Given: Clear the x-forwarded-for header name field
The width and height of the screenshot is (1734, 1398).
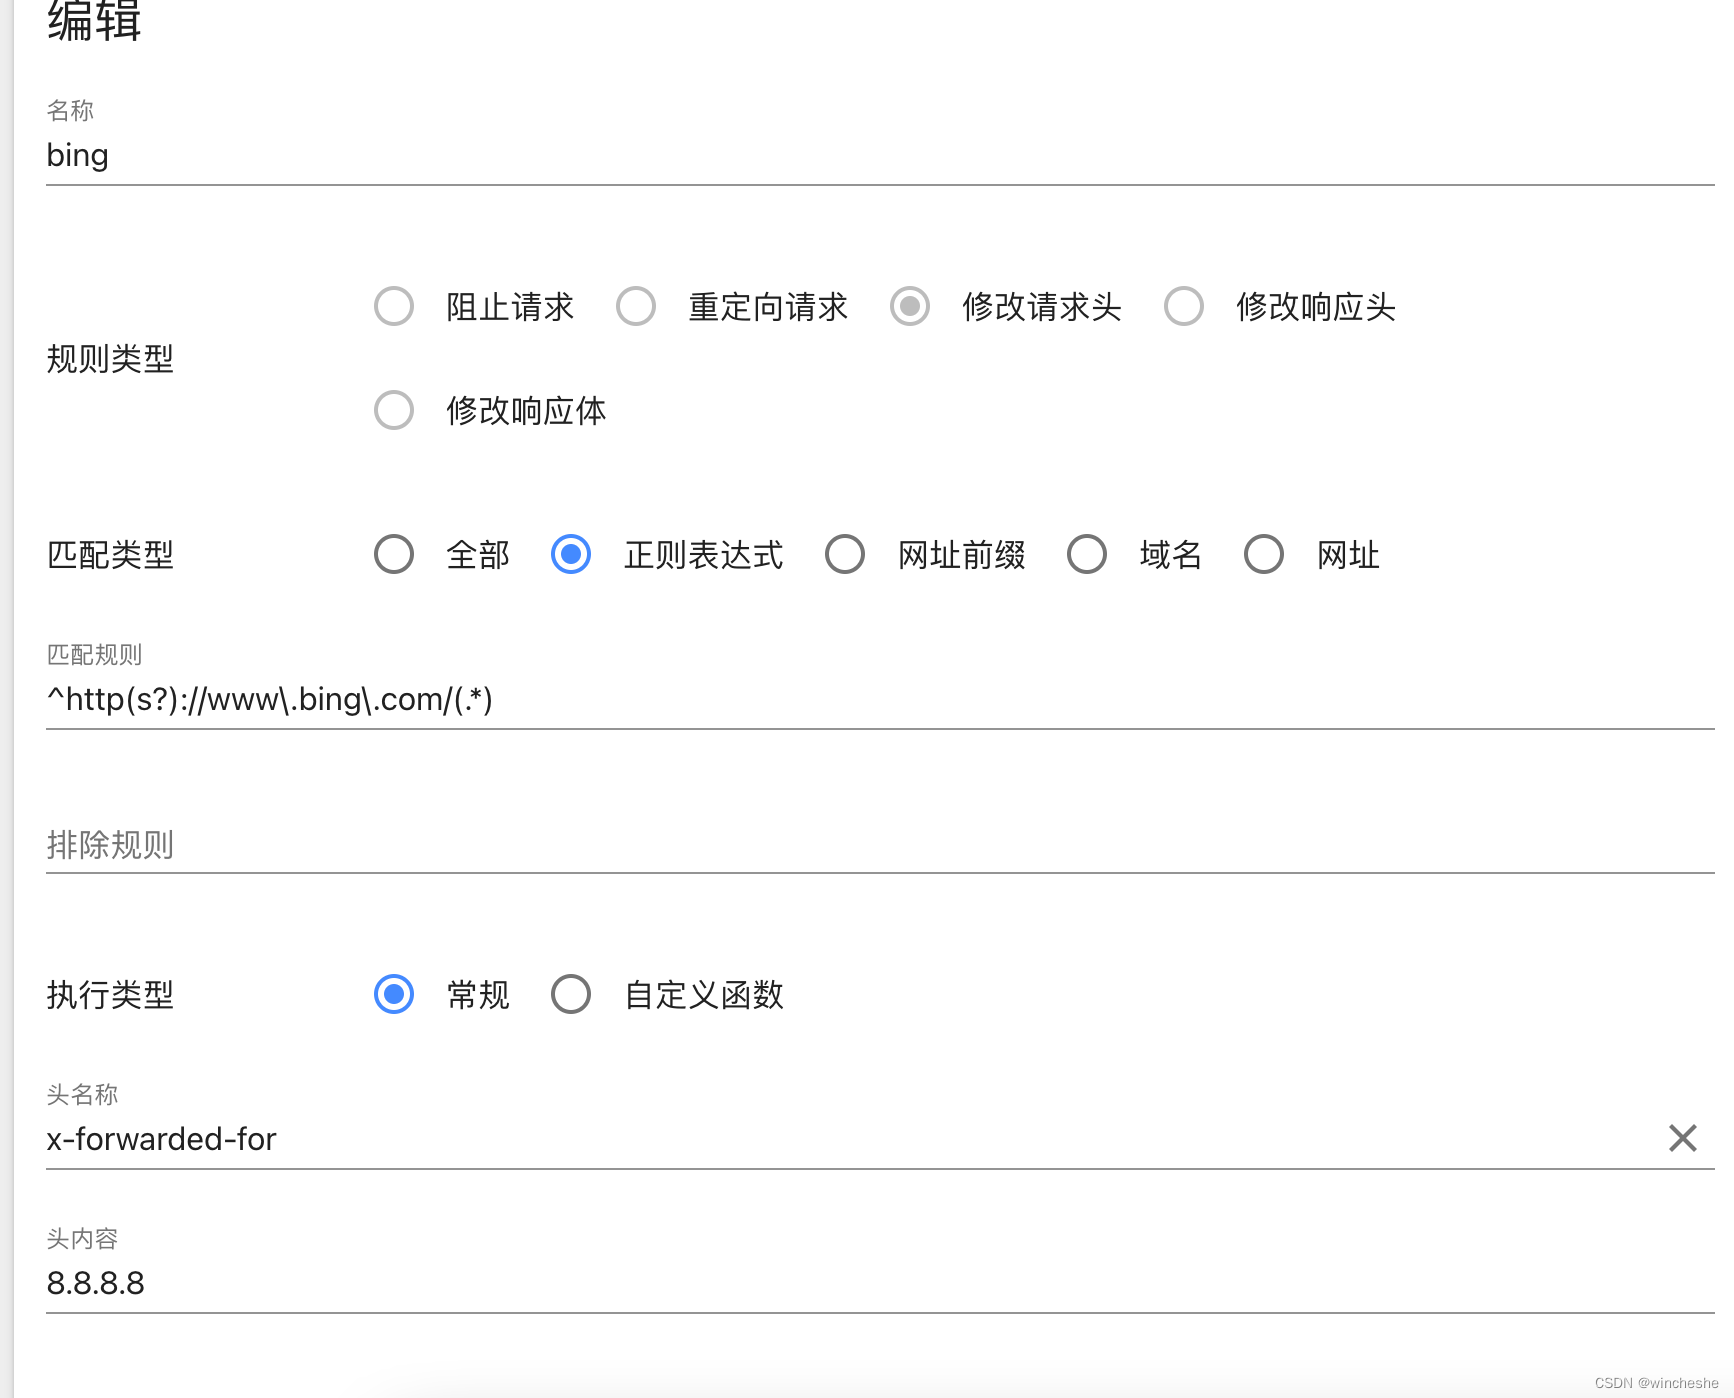Looking at the screenshot, I should pos(1682,1138).
